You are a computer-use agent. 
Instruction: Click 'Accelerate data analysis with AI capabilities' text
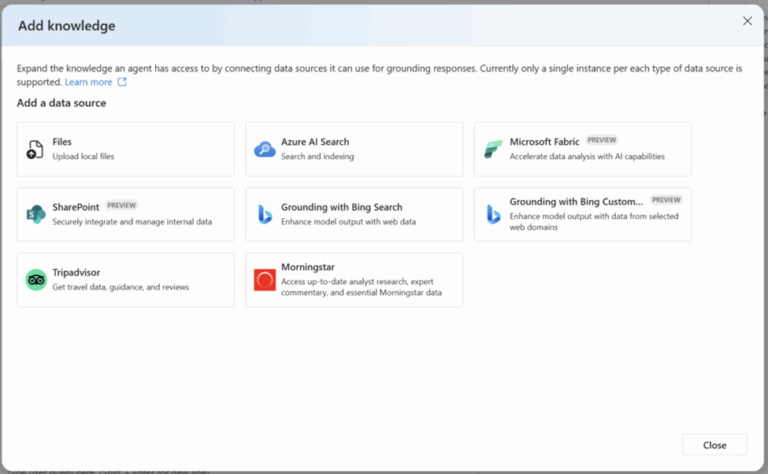click(x=587, y=156)
